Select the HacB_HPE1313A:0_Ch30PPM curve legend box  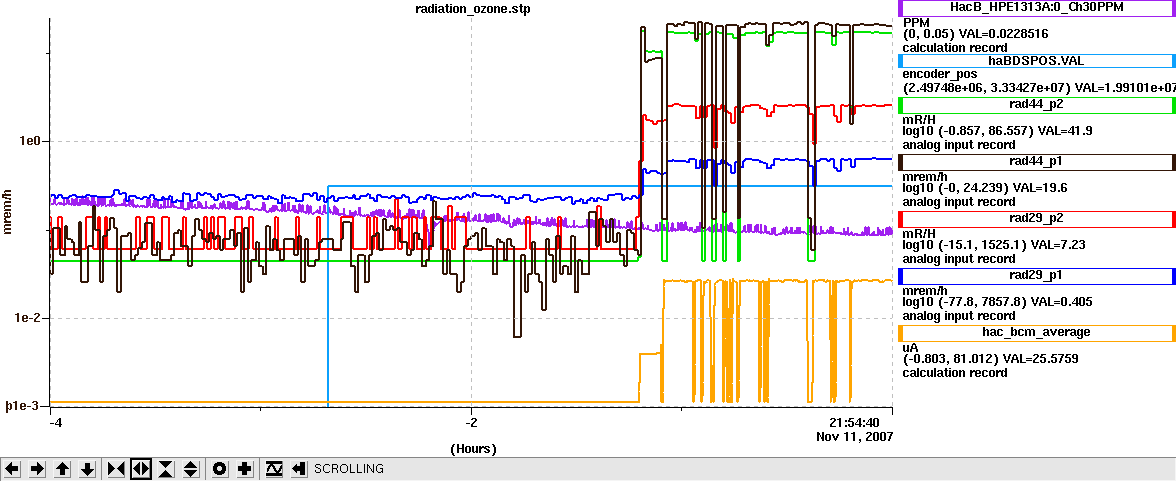(x=1036, y=8)
